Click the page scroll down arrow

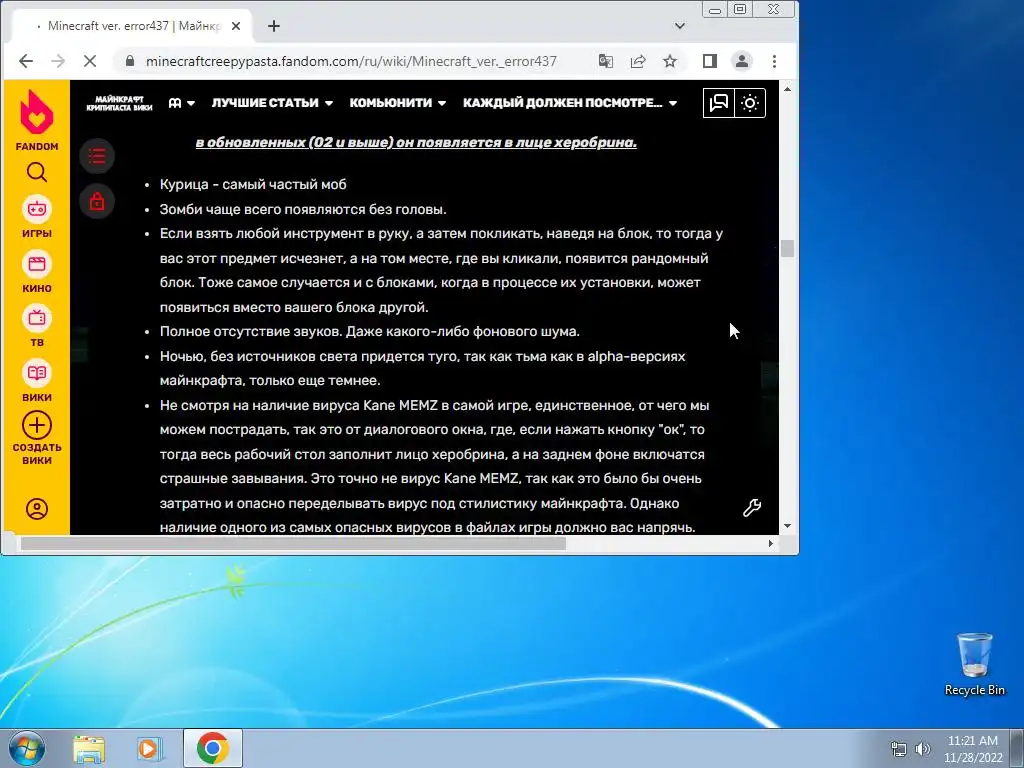click(x=787, y=526)
